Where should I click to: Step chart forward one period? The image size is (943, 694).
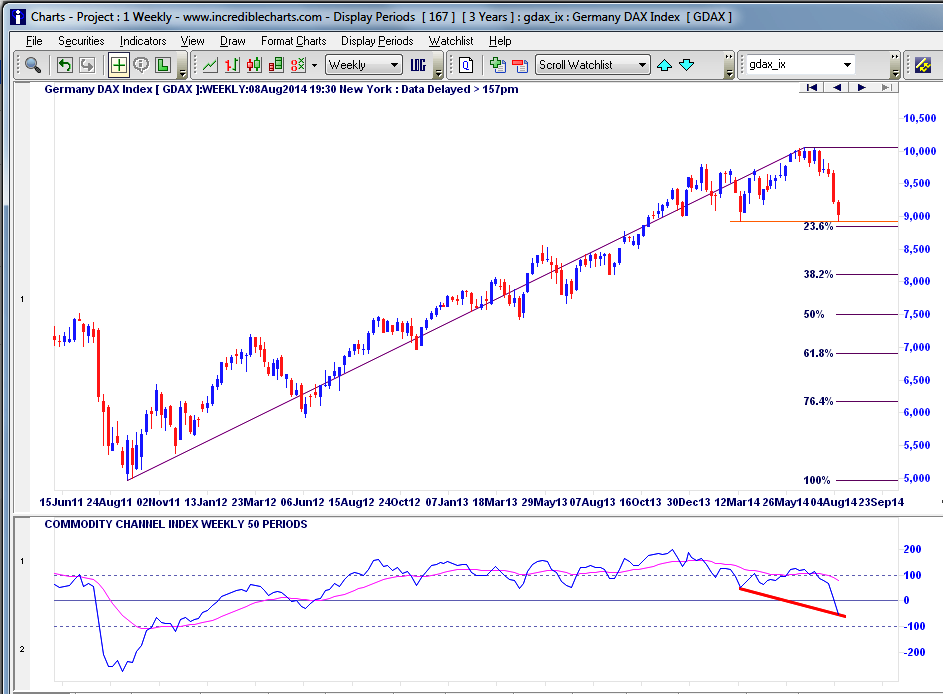861,88
